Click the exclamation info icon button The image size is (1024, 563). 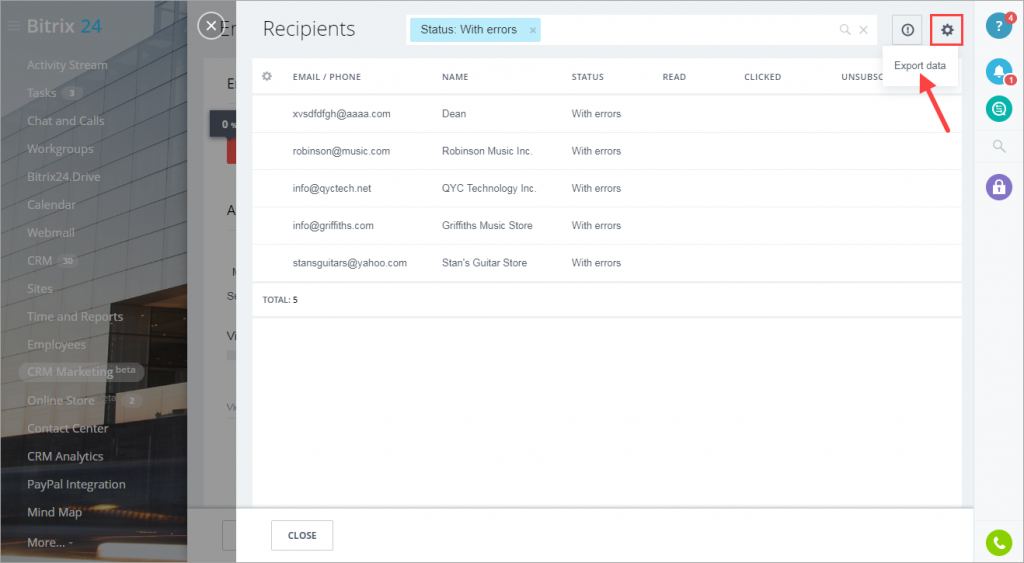907,30
